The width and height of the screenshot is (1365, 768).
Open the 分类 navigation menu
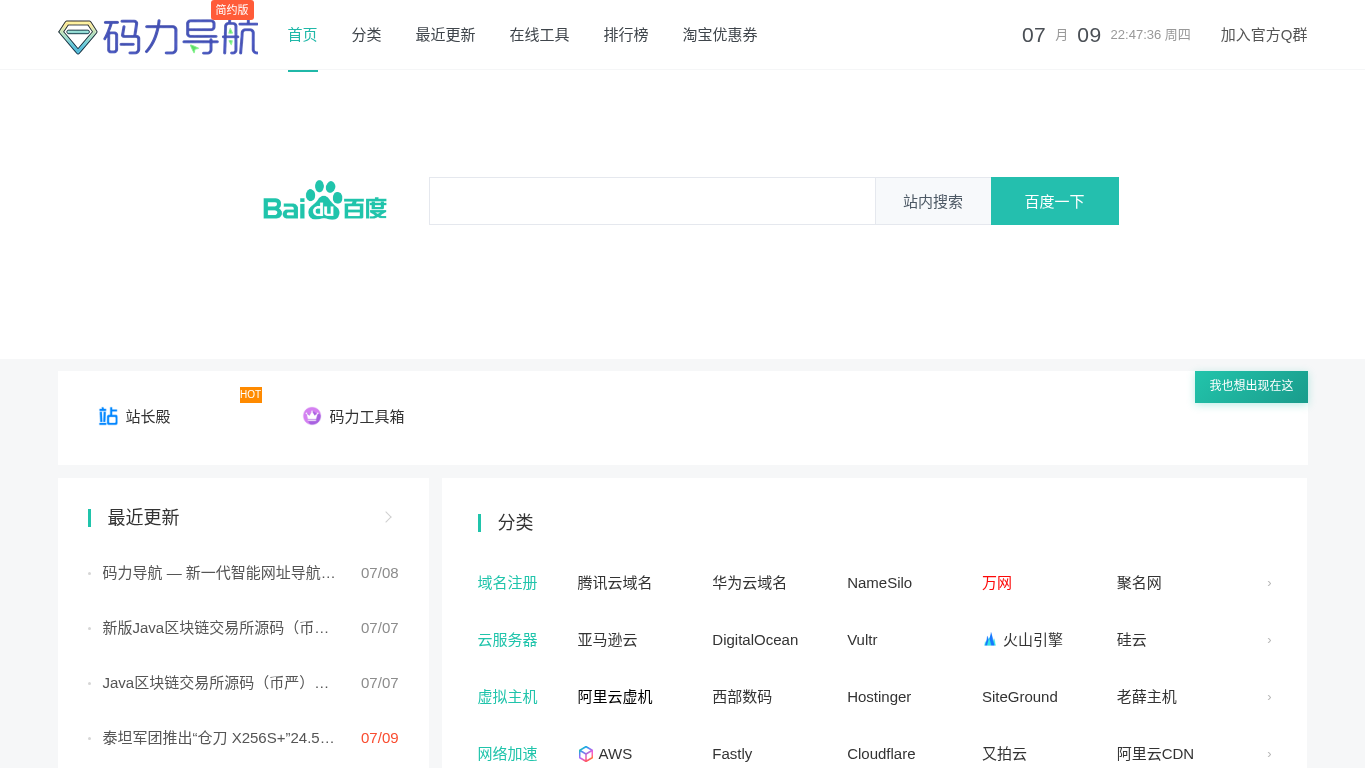(367, 35)
